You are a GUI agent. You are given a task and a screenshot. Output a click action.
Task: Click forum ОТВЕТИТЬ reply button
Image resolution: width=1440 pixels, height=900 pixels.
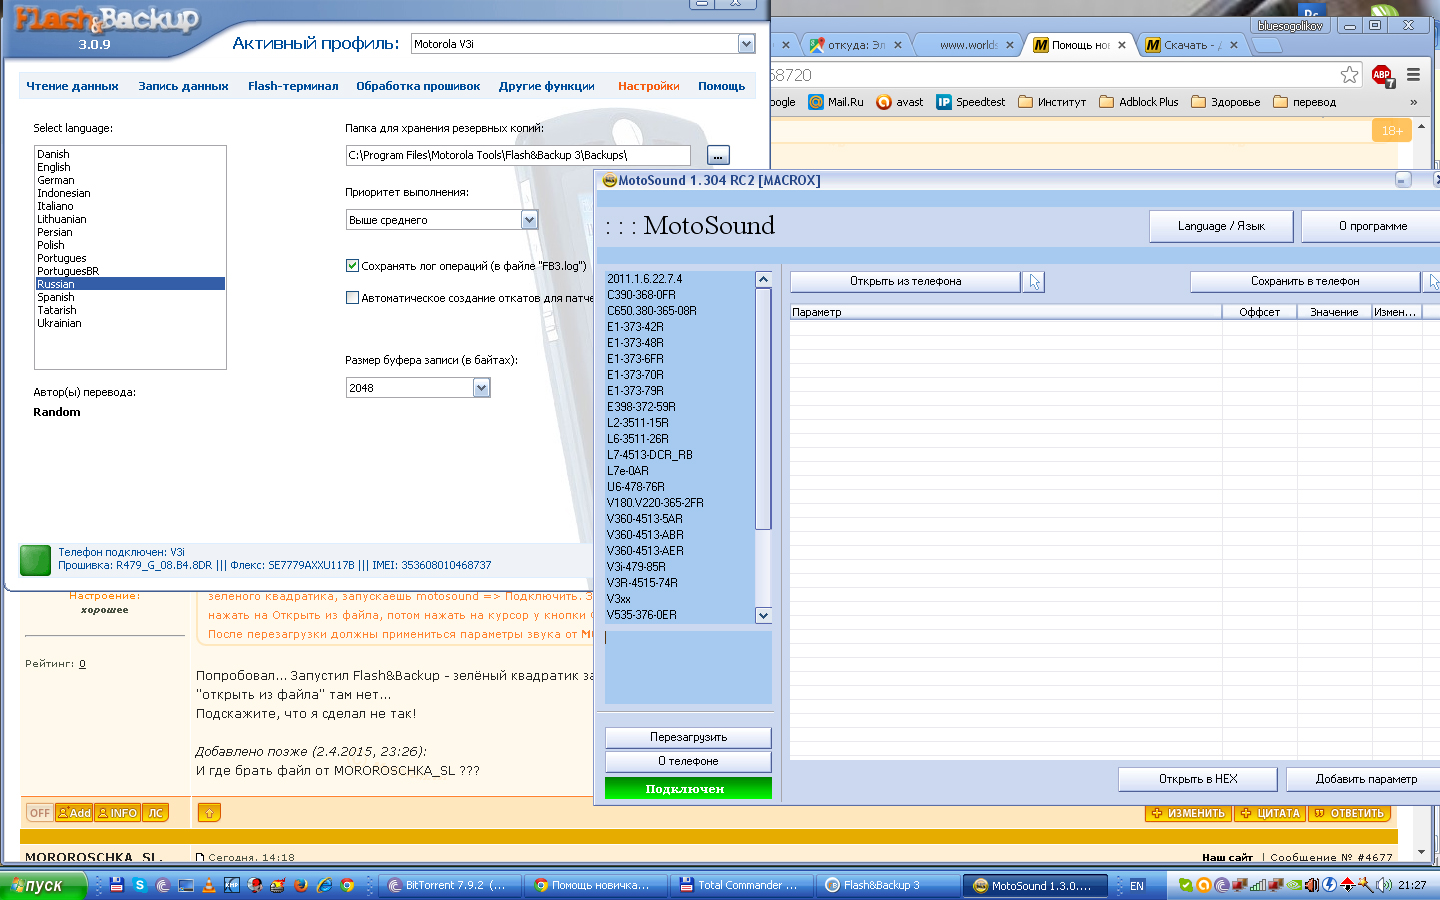(x=1350, y=813)
